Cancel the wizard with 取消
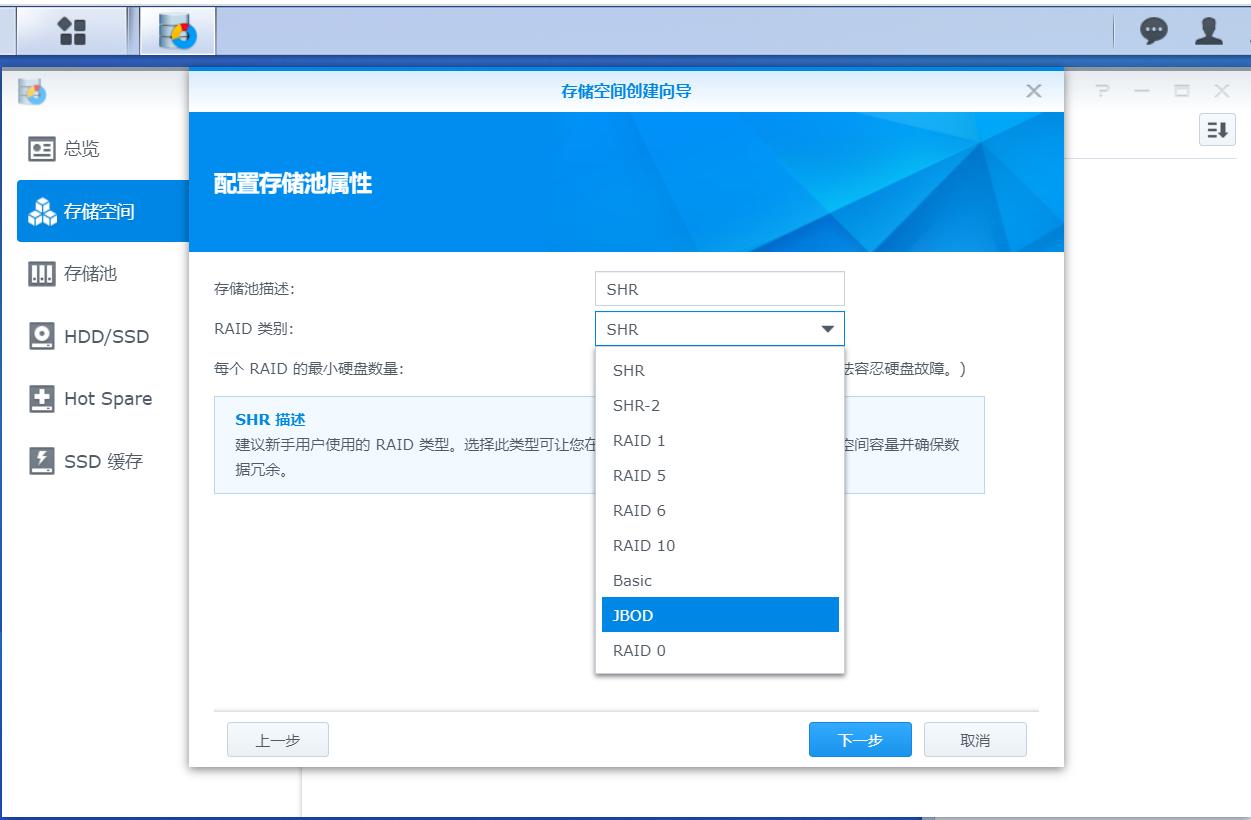 [975, 739]
